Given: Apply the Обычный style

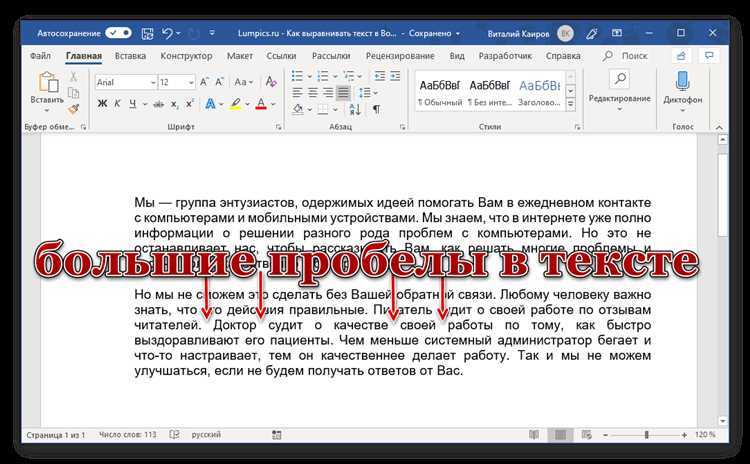Looking at the screenshot, I should click(440, 93).
